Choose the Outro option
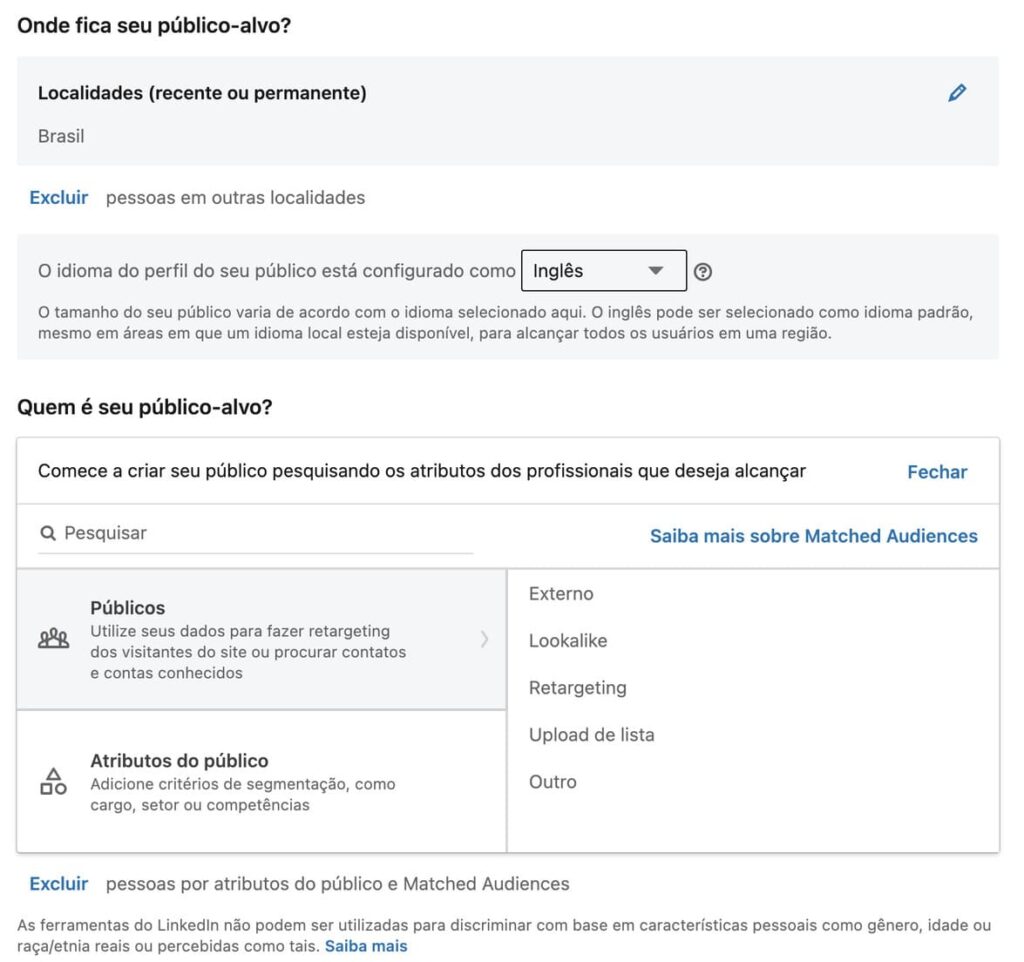The width and height of the screenshot is (1024, 962). pyautogui.click(x=552, y=782)
